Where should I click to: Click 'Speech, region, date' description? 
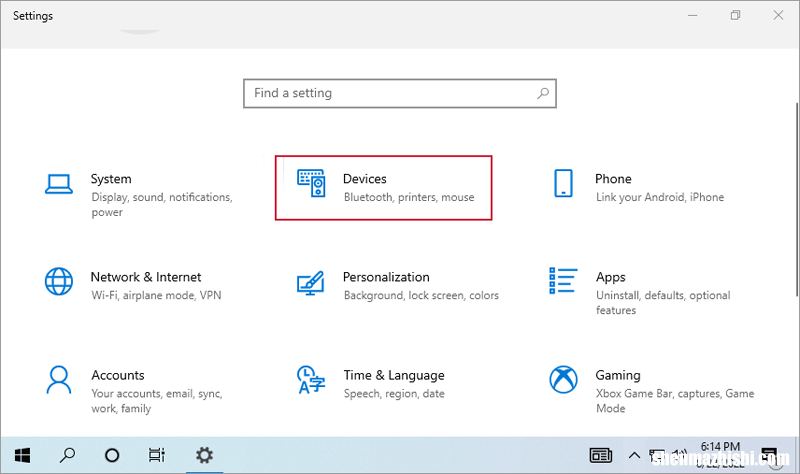click(394, 394)
